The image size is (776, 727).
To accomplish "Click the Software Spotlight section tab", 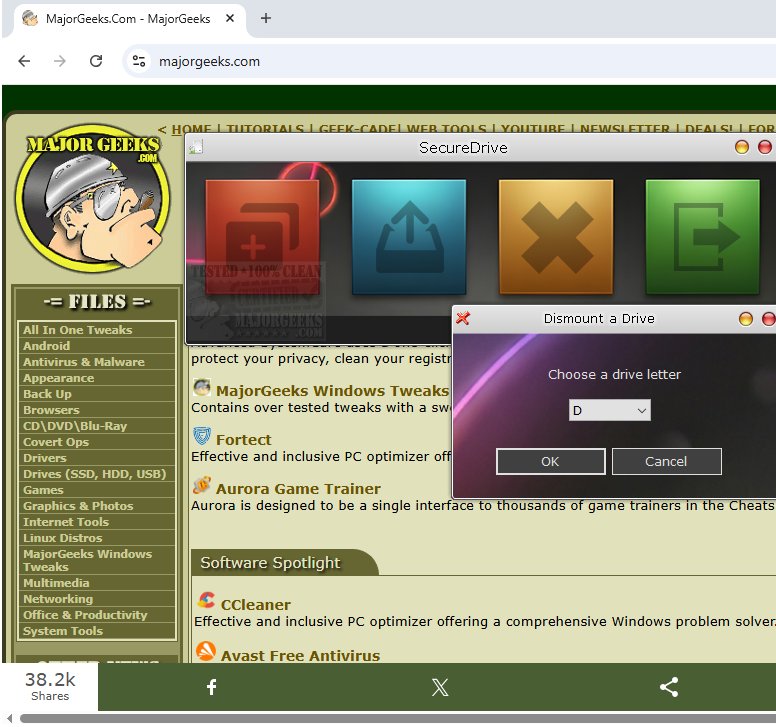I will tap(284, 562).
